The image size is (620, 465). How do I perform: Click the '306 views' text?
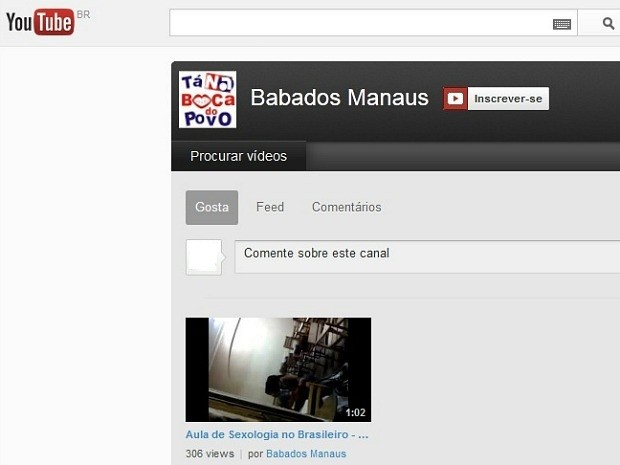point(210,454)
